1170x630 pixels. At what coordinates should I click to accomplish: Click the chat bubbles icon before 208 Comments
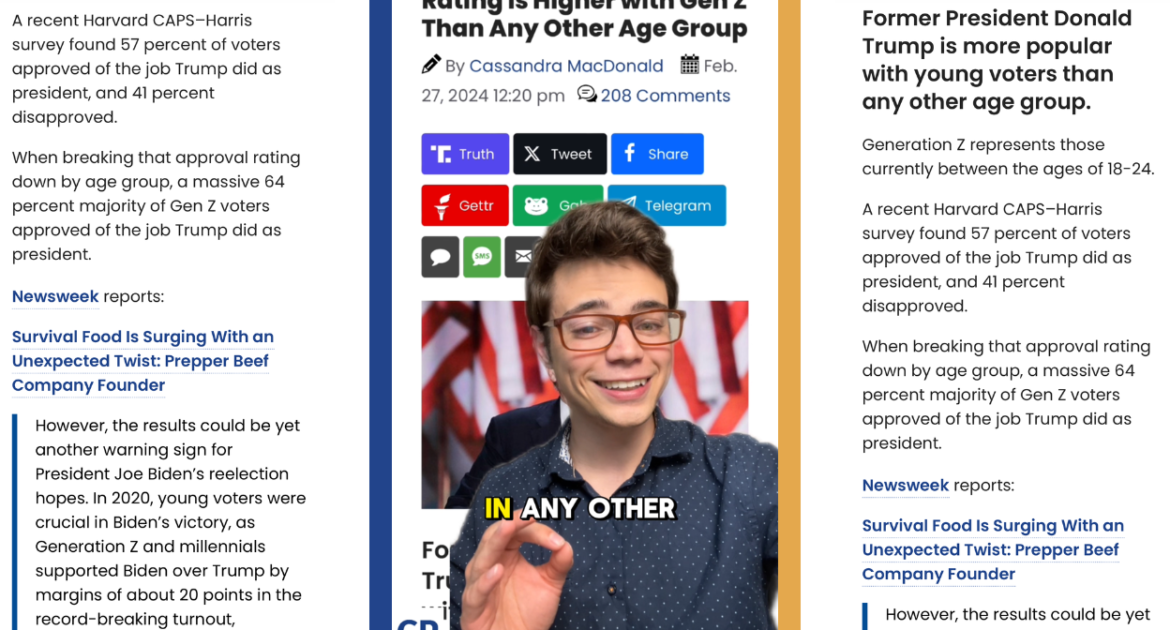pos(586,94)
